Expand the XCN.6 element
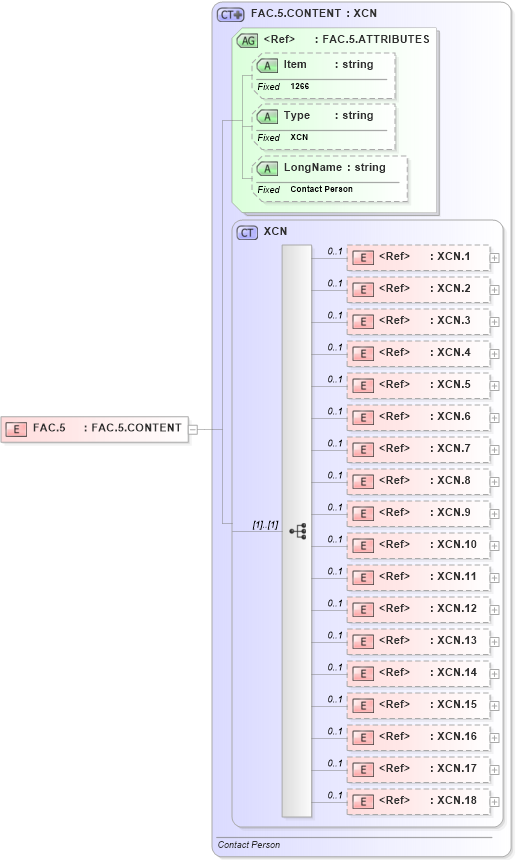516x860 pixels. [x=495, y=418]
